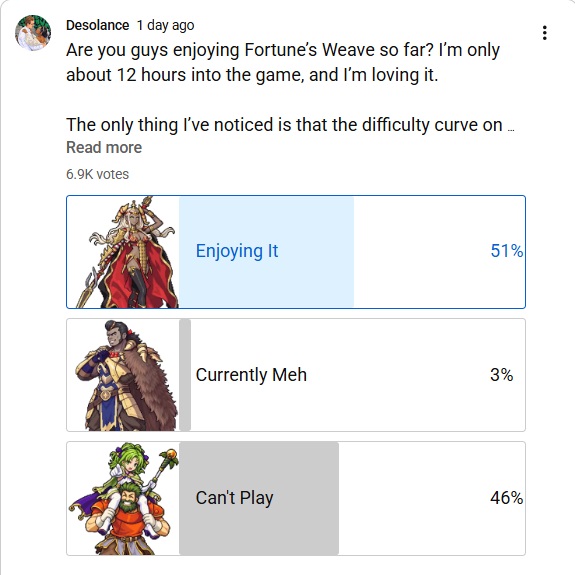This screenshot has width=575, height=575.
Task: Click the 51% result label
Action: pos(507,251)
